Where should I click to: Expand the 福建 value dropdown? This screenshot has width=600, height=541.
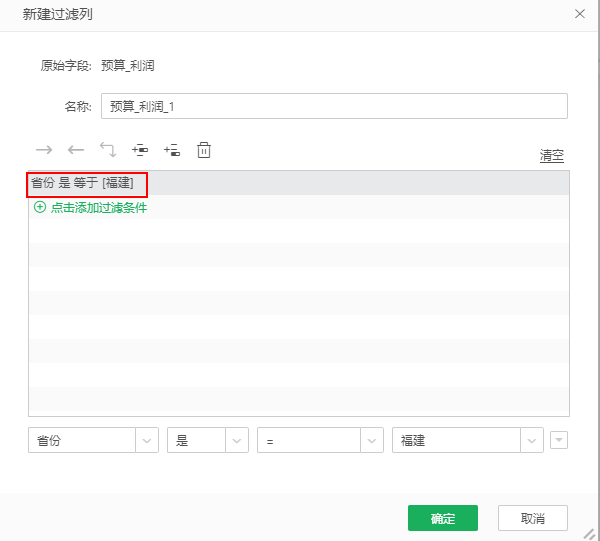tap(532, 441)
